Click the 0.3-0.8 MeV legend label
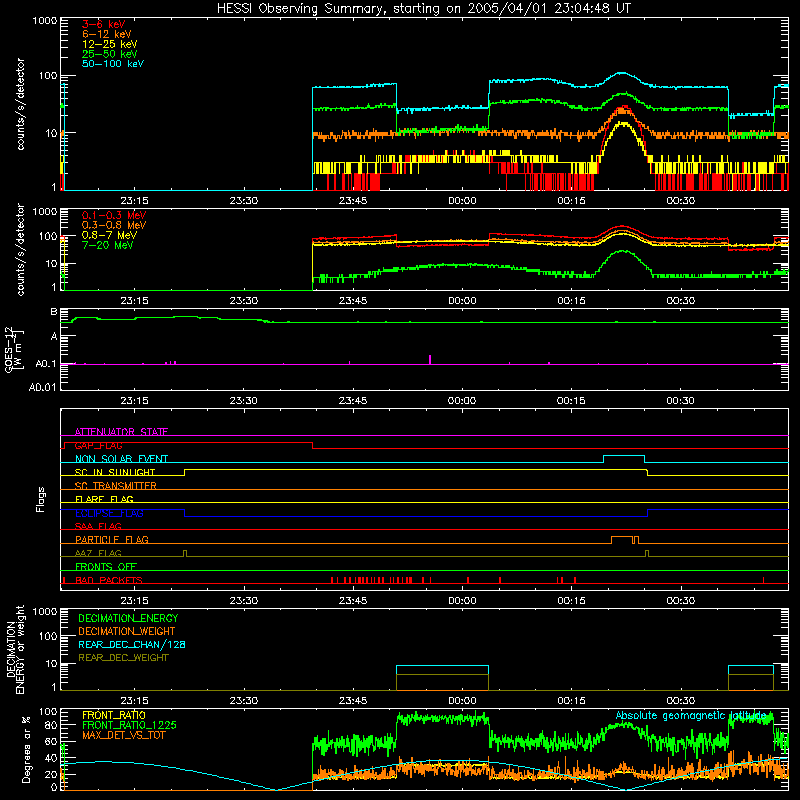Image resolution: width=800 pixels, height=800 pixels. [x=114, y=225]
